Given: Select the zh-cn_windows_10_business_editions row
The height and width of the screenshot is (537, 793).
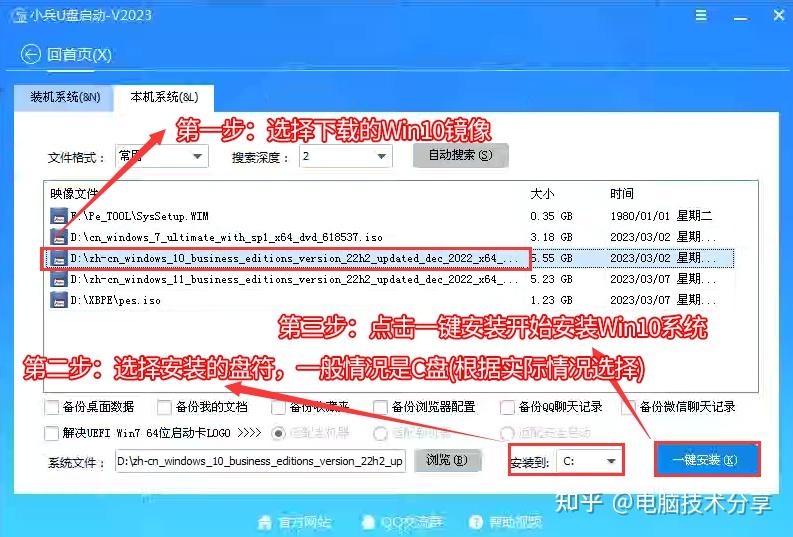Looking at the screenshot, I should point(389,258).
